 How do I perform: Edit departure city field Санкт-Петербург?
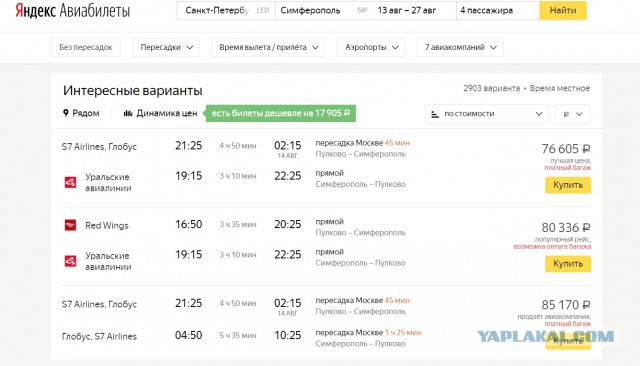[226, 11]
